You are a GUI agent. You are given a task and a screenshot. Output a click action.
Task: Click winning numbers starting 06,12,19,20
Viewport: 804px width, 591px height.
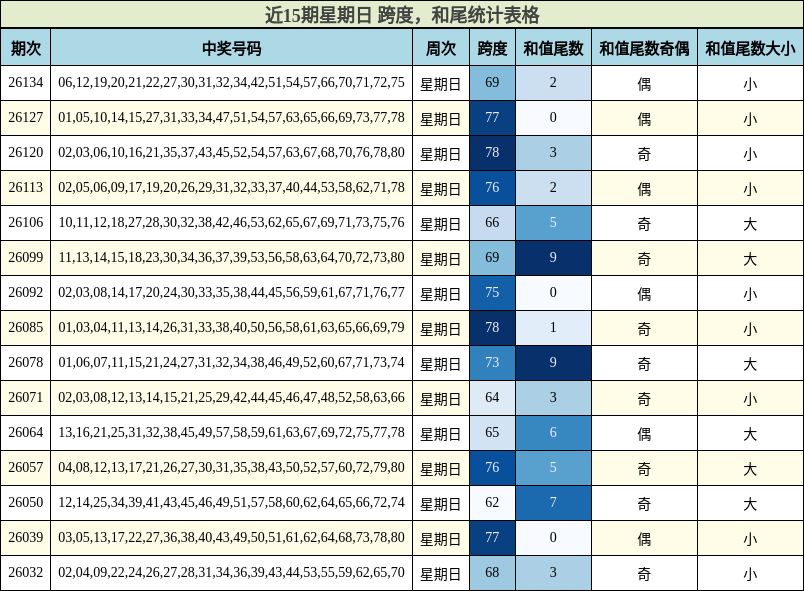231,83
